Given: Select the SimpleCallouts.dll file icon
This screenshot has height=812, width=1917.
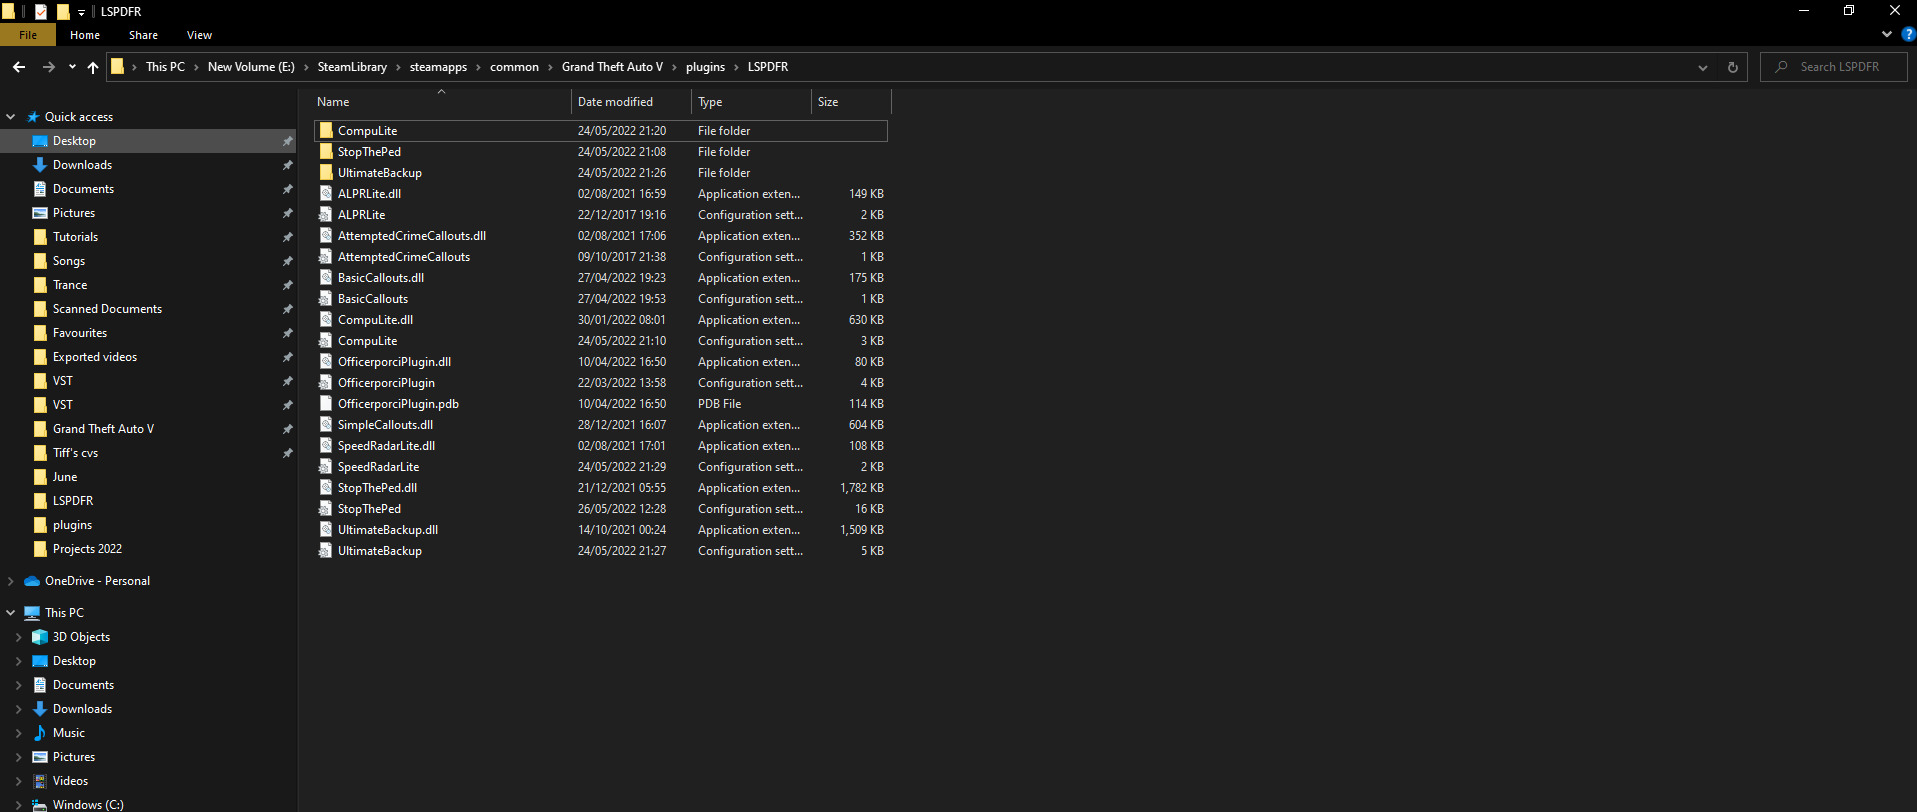Looking at the screenshot, I should click(x=326, y=425).
